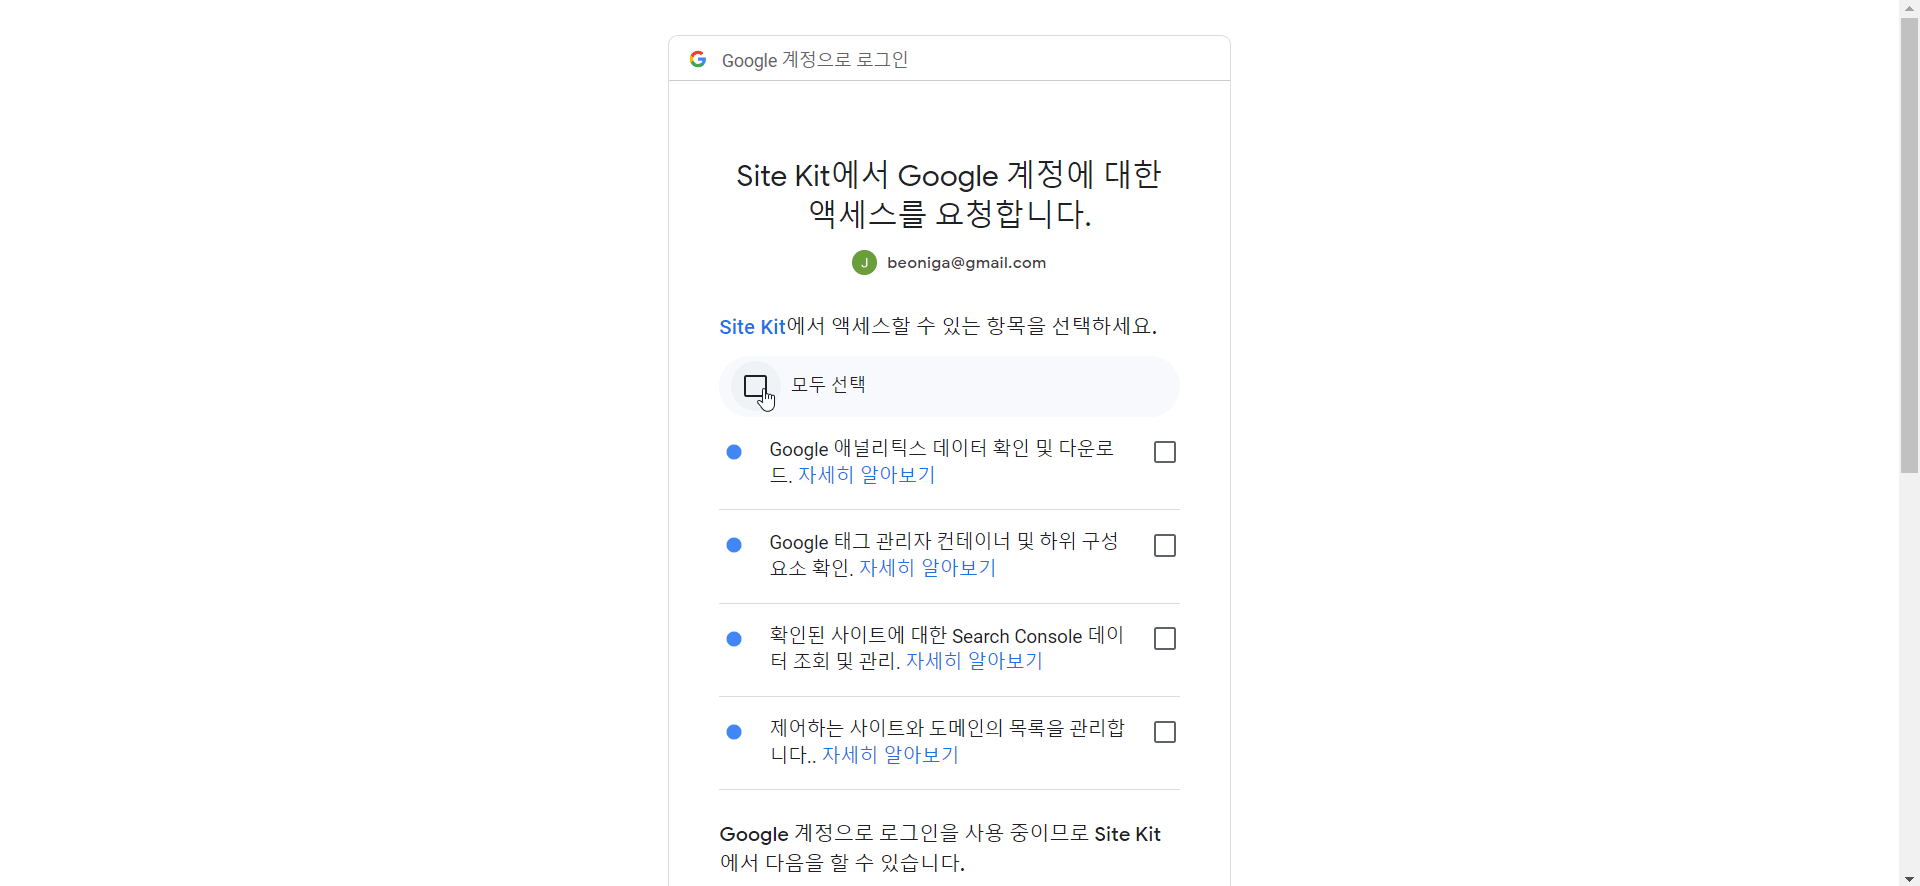Screen dimensions: 1920x886
Task: Click the Google G logo icon
Action: (x=698, y=59)
